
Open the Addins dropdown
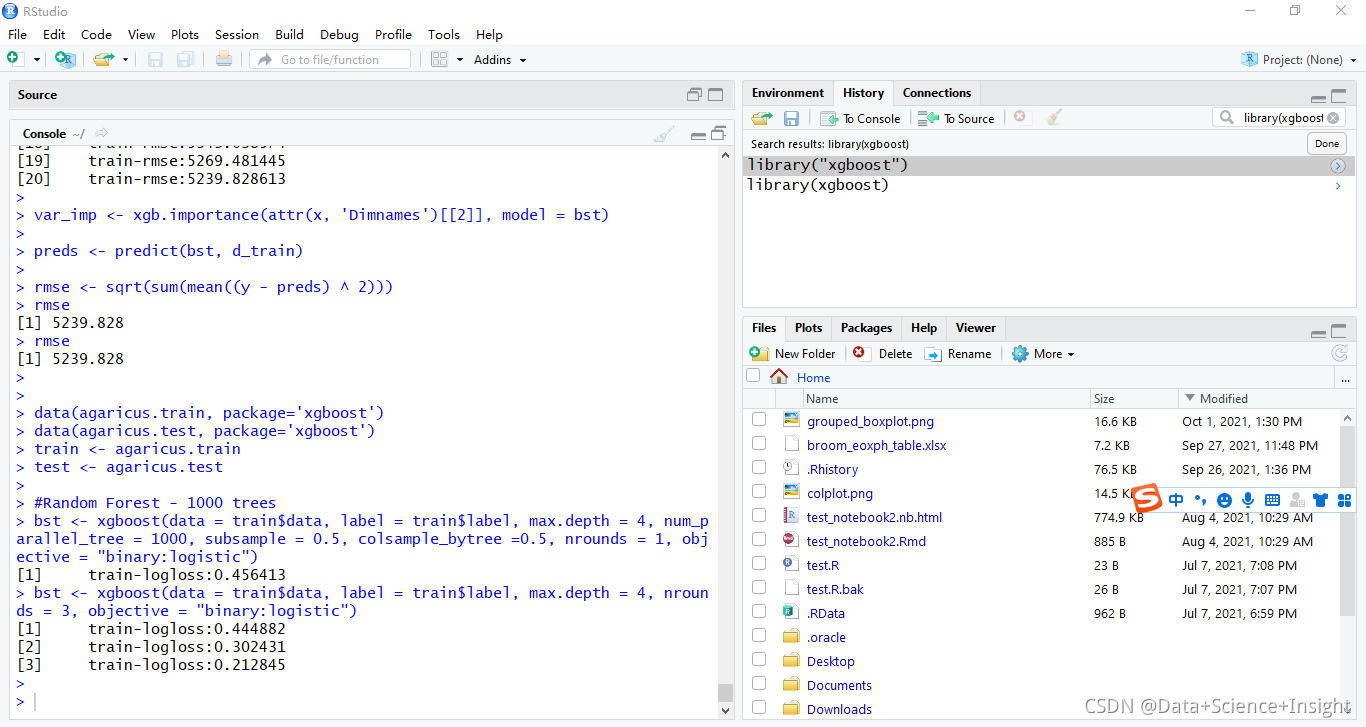tap(499, 59)
